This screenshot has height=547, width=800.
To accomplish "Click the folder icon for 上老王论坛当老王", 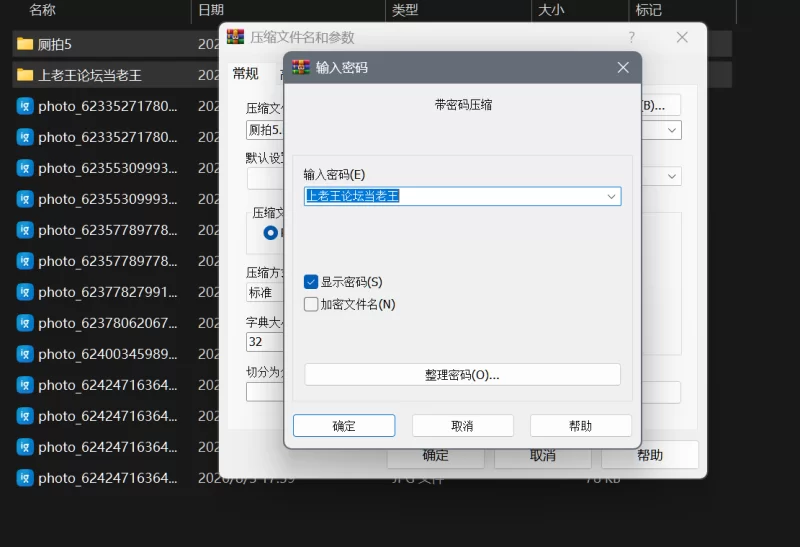I will coord(25,75).
